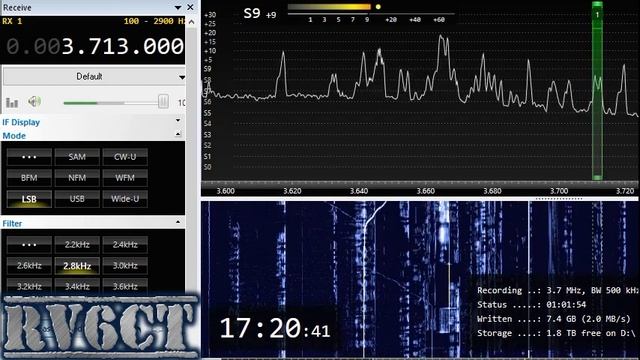Screen dimensions: 640x360
Task: Set filter to 3.4kHz
Action: tap(77, 286)
